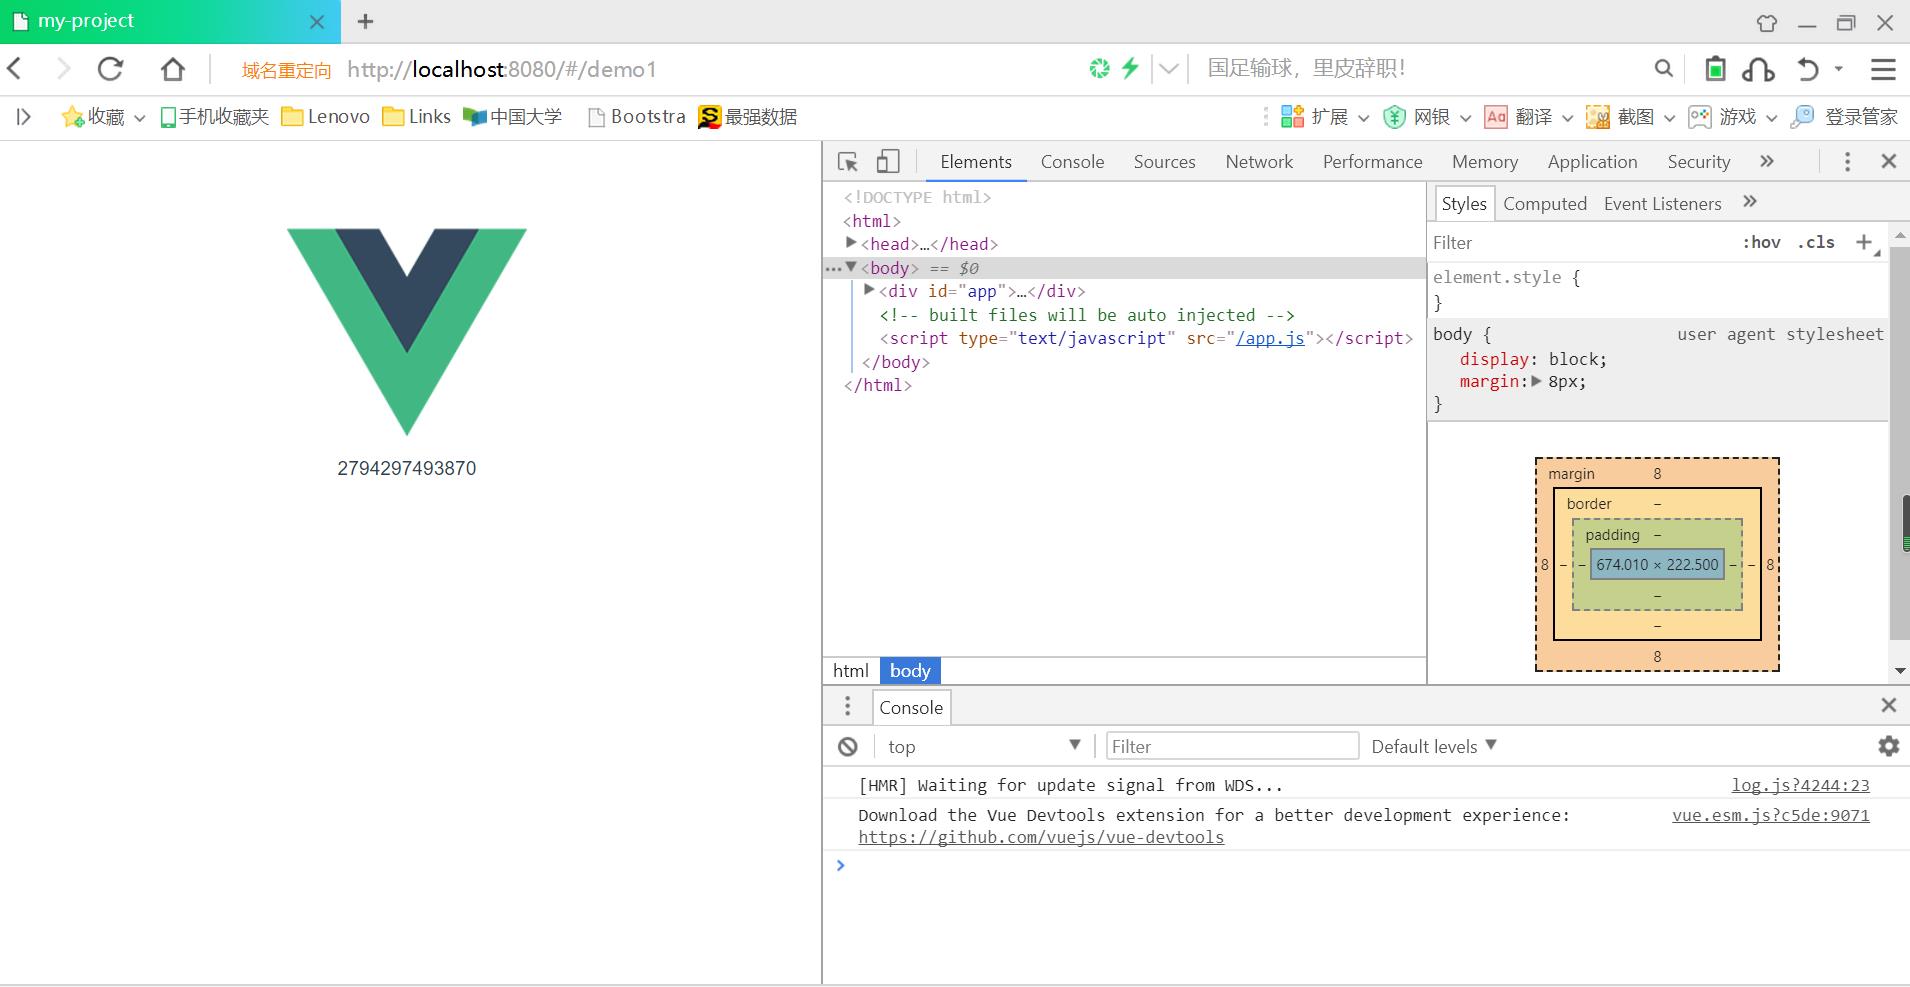Open address bar dropdown chevron

point(1168,68)
